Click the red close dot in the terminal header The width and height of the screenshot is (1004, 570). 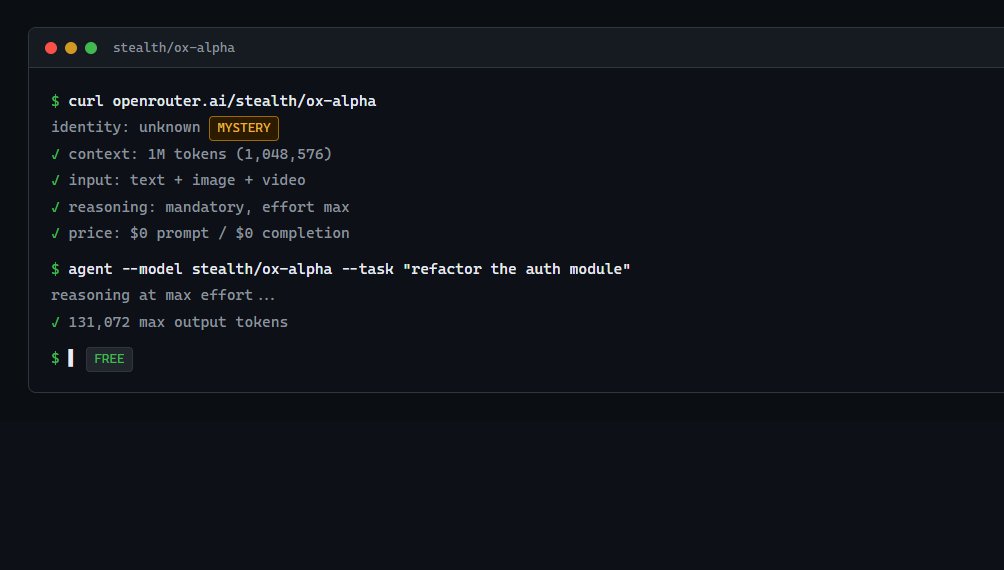click(x=51, y=48)
